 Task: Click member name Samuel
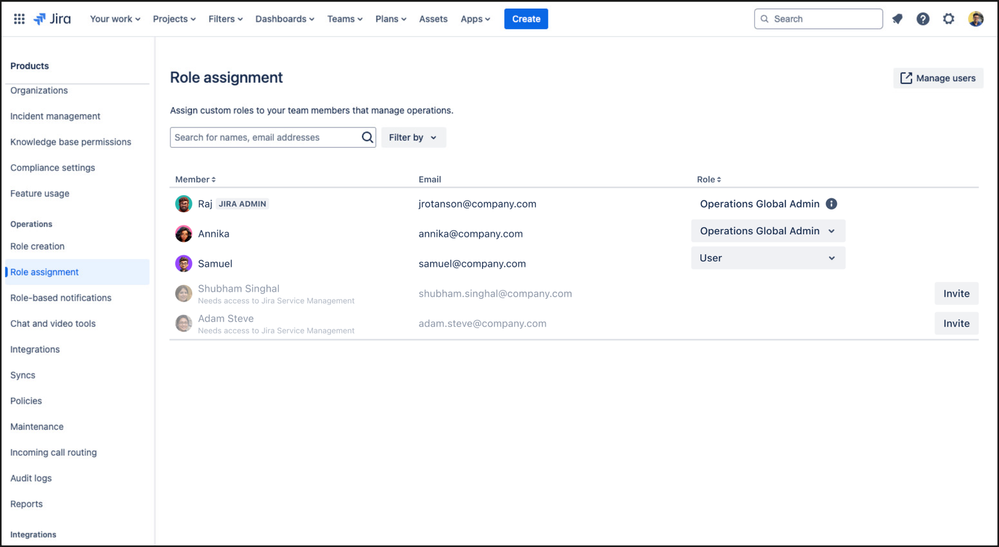coord(215,264)
